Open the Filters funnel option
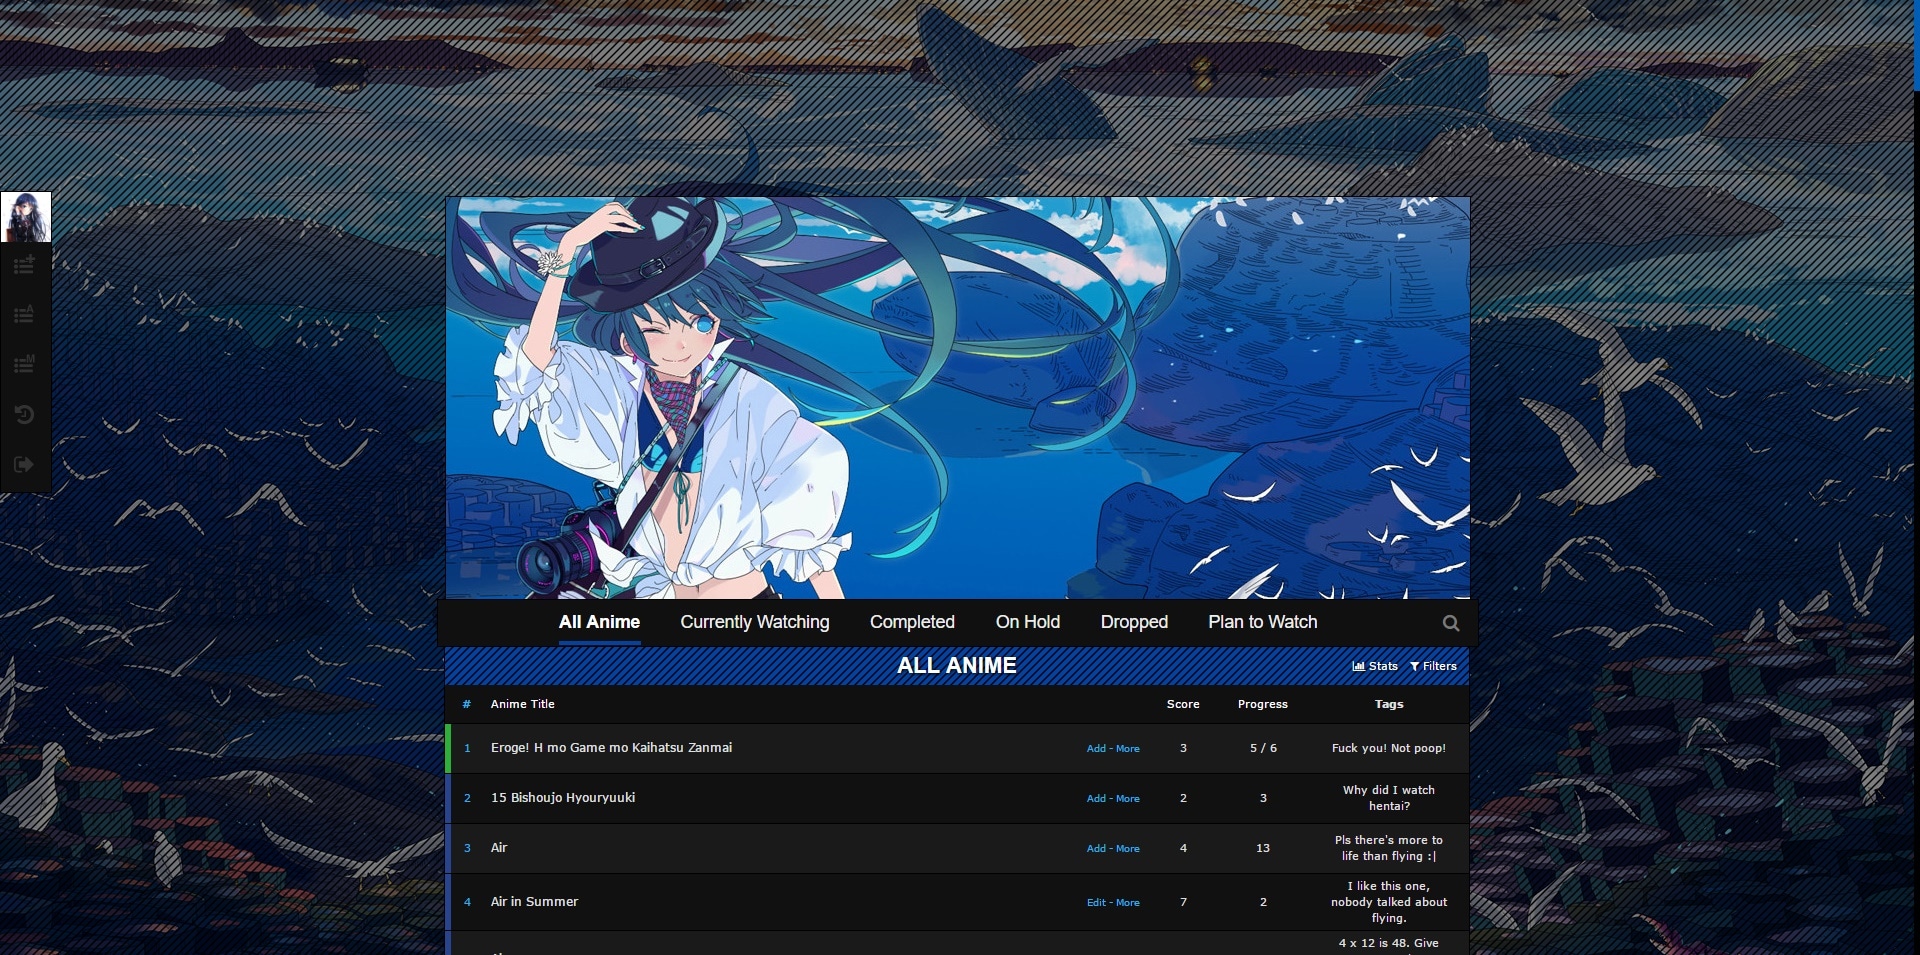 tap(1433, 666)
